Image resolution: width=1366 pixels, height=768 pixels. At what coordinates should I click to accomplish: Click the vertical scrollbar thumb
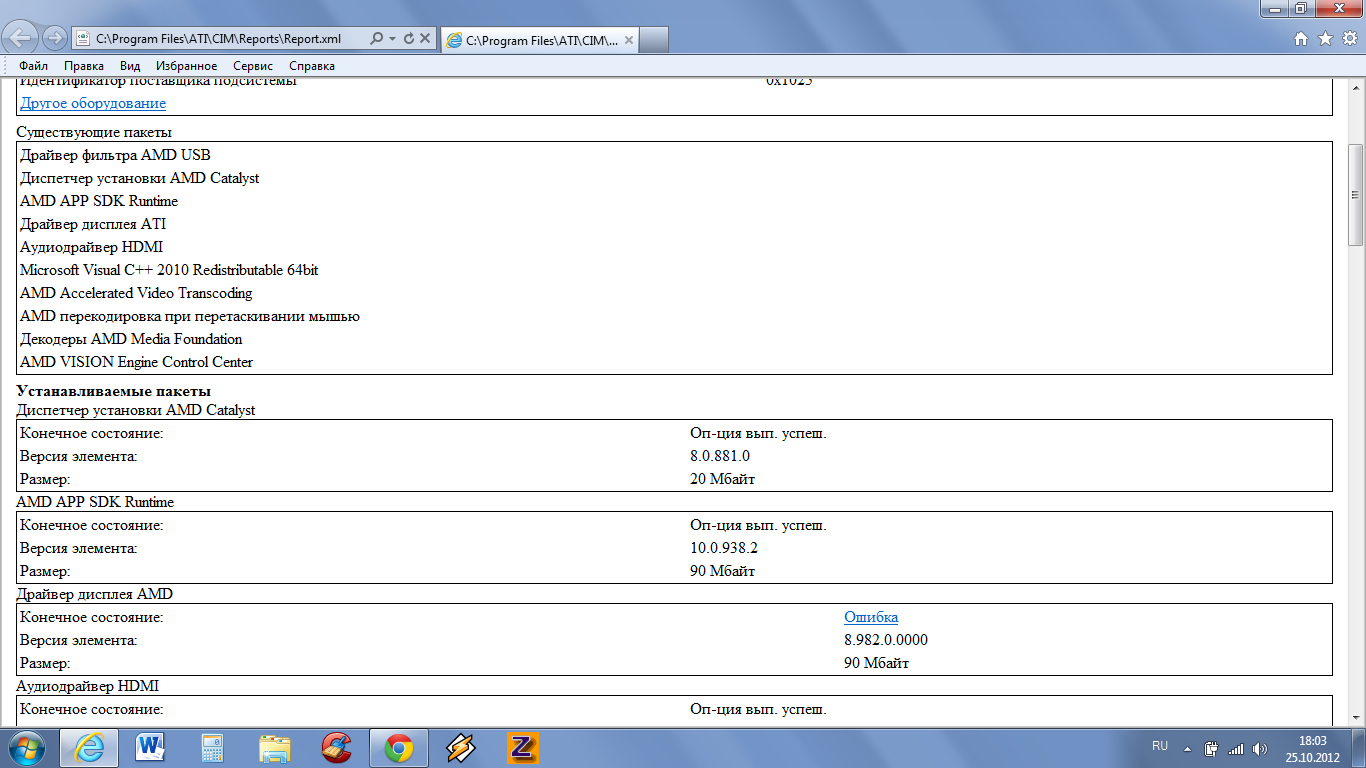(1356, 195)
